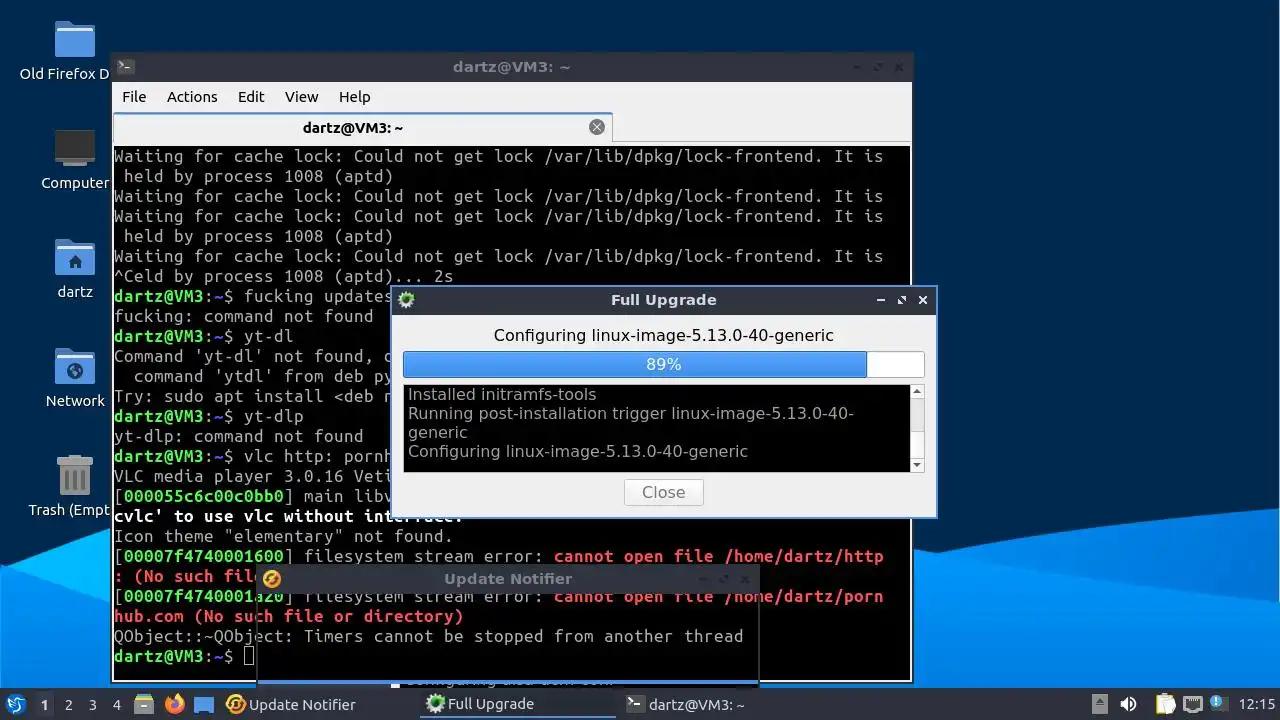The height and width of the screenshot is (720, 1280).
Task: Select the Trash desktop icon
Action: tap(74, 486)
